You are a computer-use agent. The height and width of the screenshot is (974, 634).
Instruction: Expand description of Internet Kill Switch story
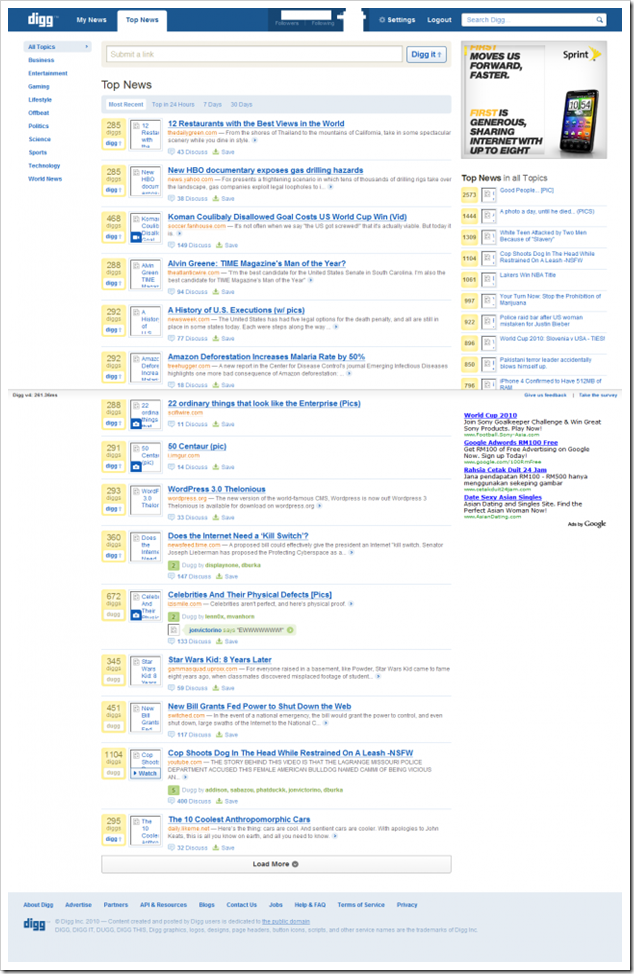tap(351, 552)
